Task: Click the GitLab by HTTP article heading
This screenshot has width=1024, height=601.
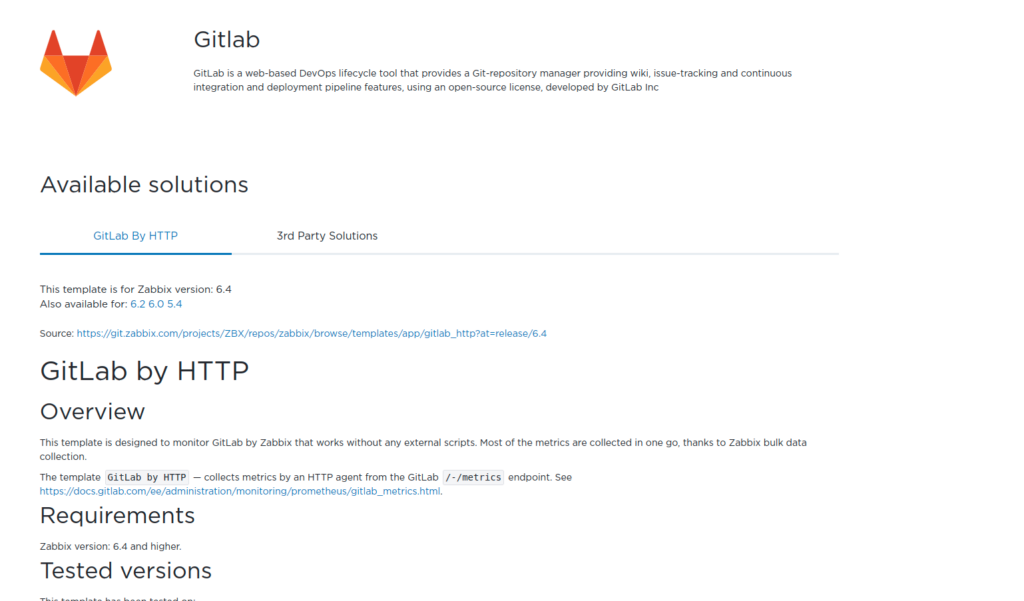Action: [x=144, y=370]
